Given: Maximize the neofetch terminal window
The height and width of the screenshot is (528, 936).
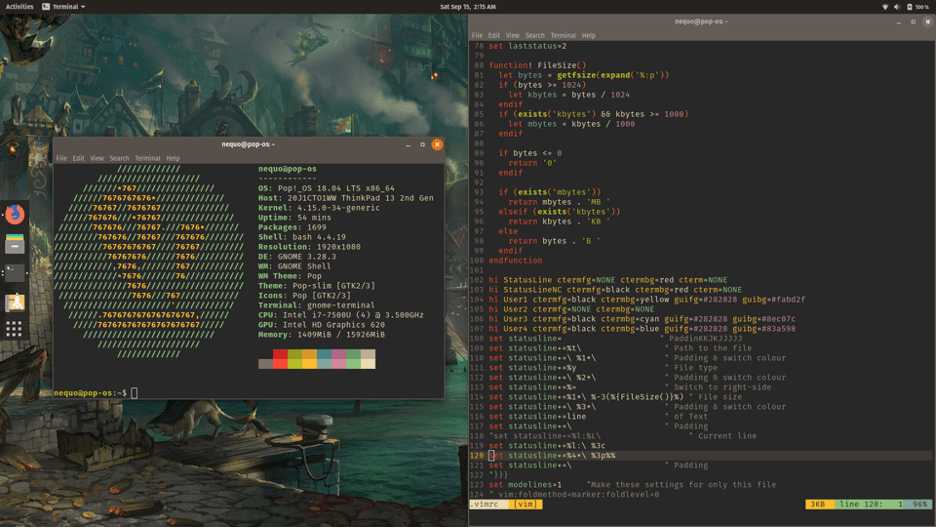Looking at the screenshot, I should click(x=422, y=144).
